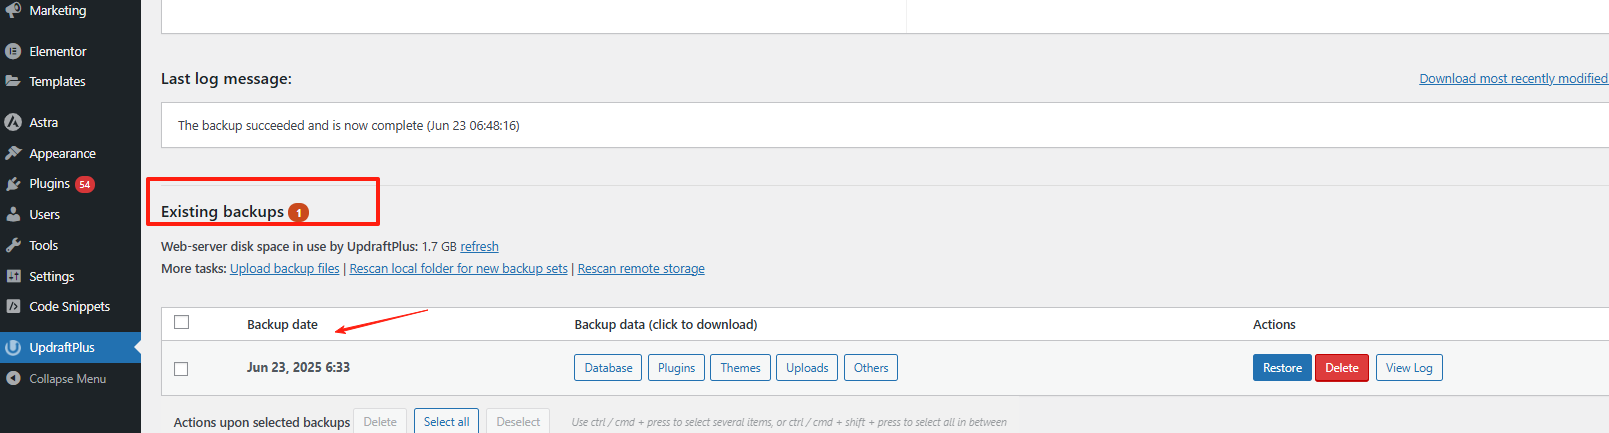Delete the Jun 23 backup
Viewport: 1609px width, 433px height.
coord(1341,368)
